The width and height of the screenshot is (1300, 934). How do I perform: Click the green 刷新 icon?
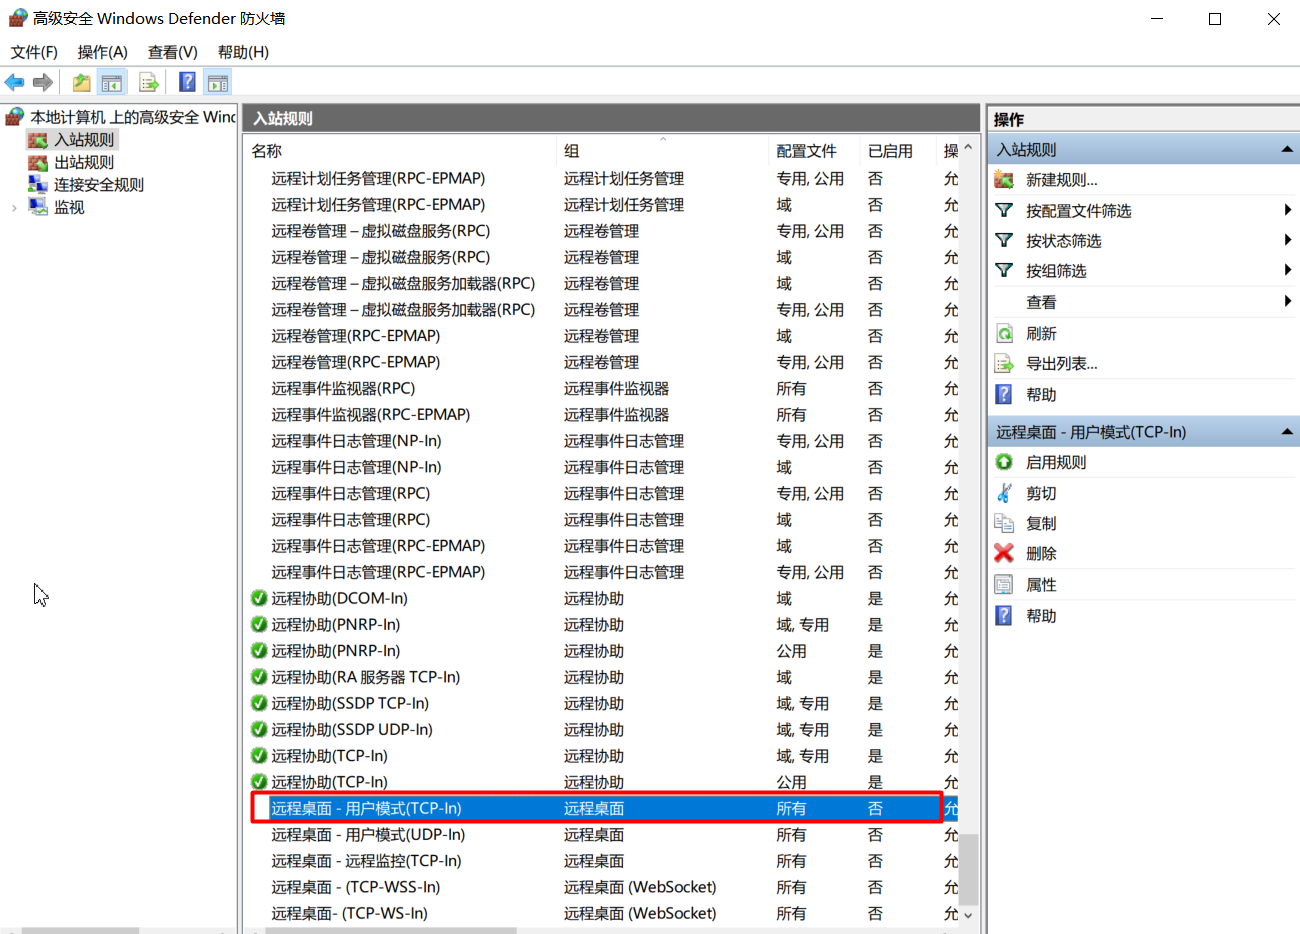[x=1004, y=333]
